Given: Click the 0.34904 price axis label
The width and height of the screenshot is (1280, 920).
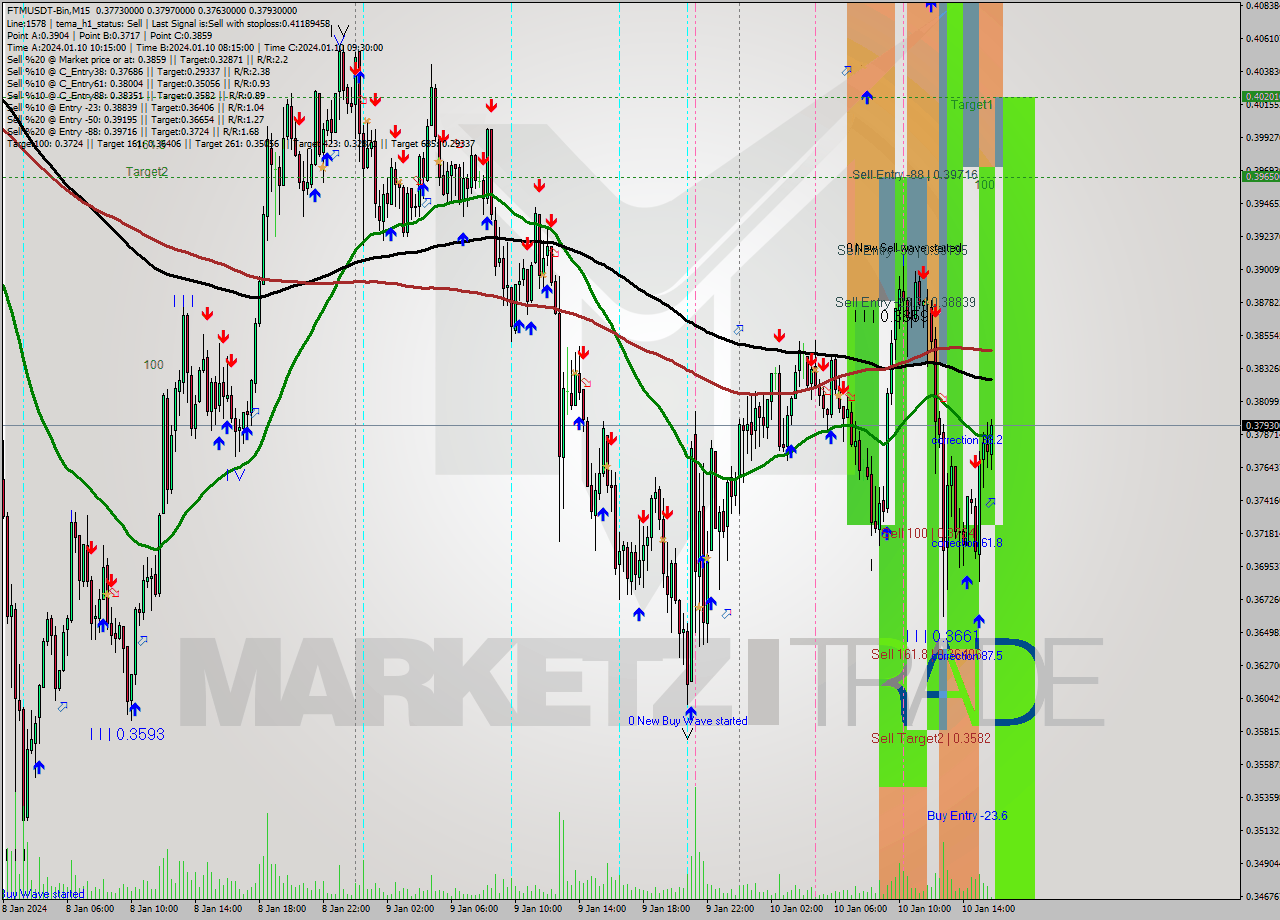Looking at the screenshot, I should [1262, 863].
